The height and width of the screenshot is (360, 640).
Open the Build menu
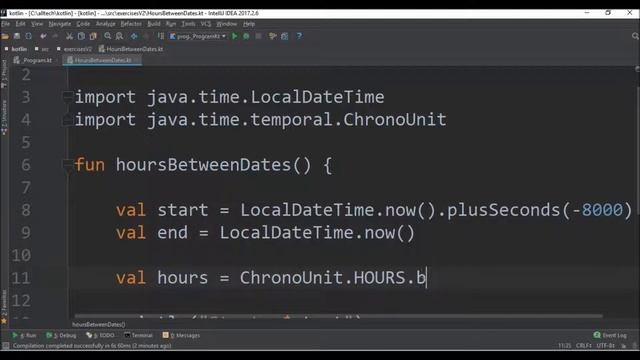(154, 24)
